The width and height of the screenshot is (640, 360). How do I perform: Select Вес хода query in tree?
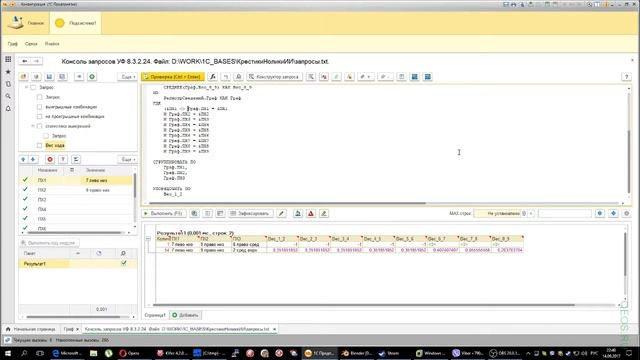click(55, 145)
